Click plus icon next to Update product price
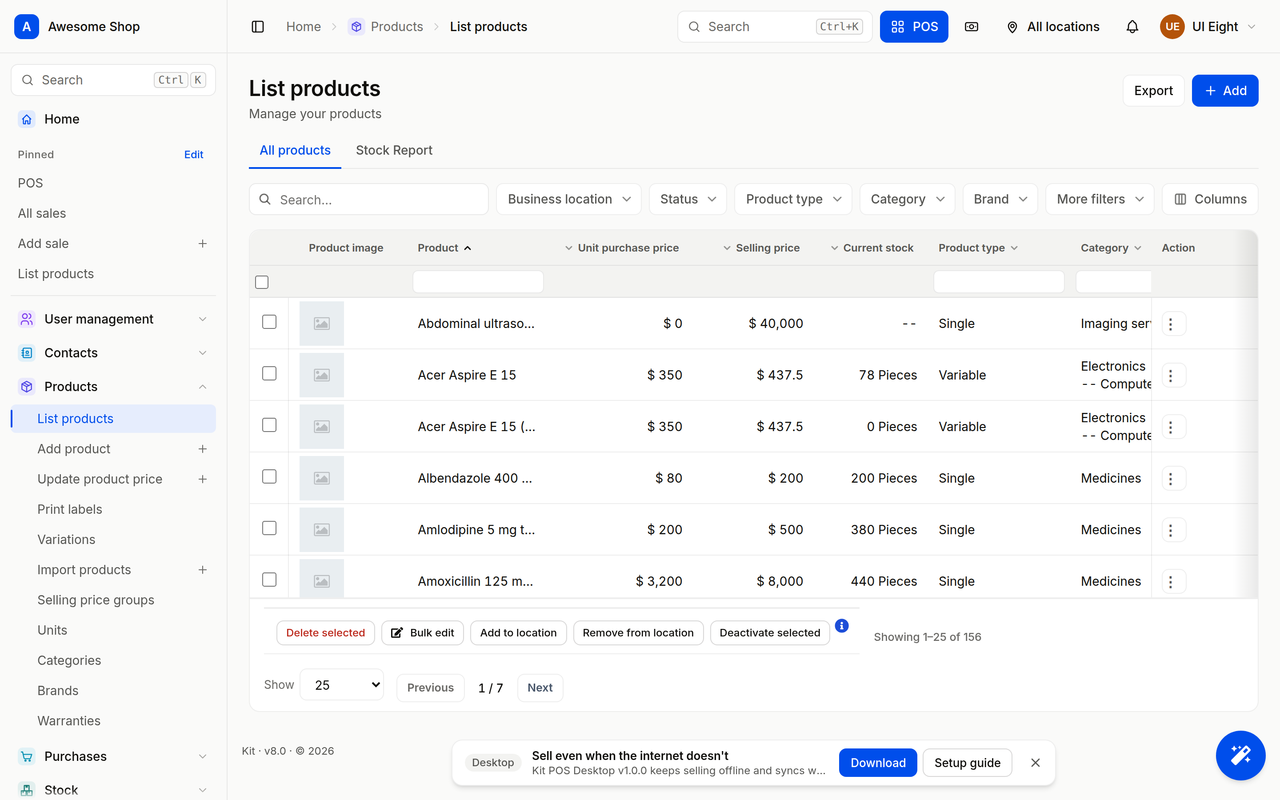Image resolution: width=1280 pixels, height=800 pixels. [202, 480]
